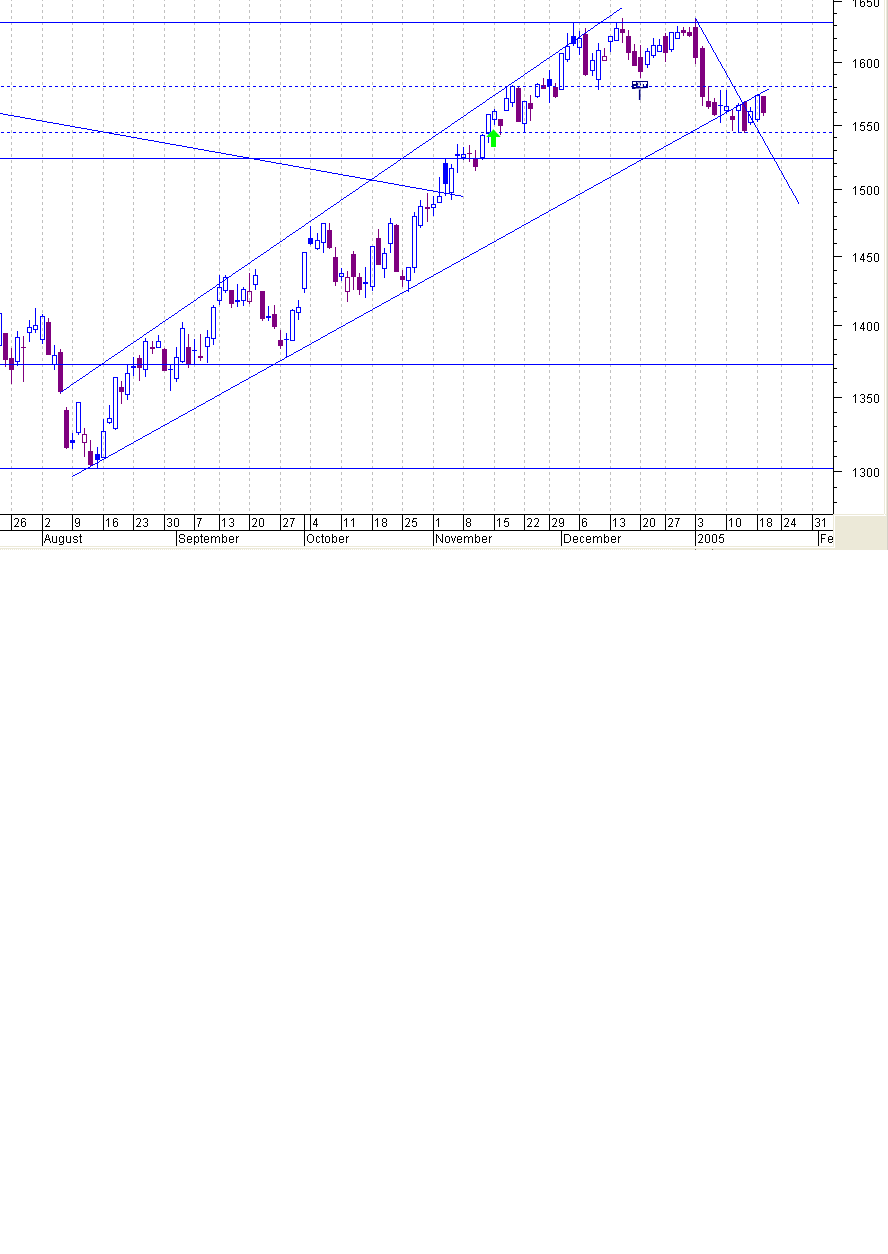Click the 1450 price axis label
888x1254 pixels.
tap(865, 257)
